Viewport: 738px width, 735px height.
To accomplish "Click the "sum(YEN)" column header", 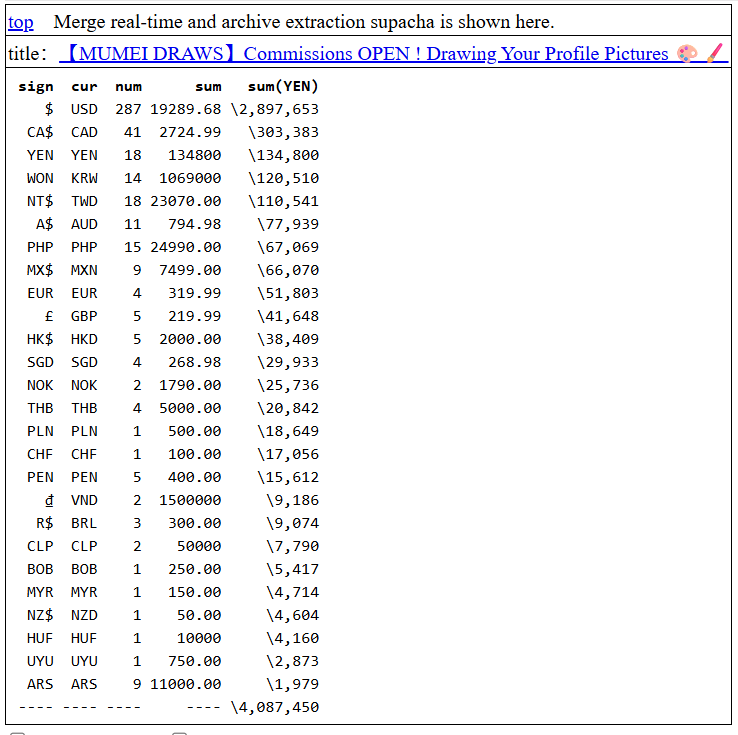I will point(283,87).
